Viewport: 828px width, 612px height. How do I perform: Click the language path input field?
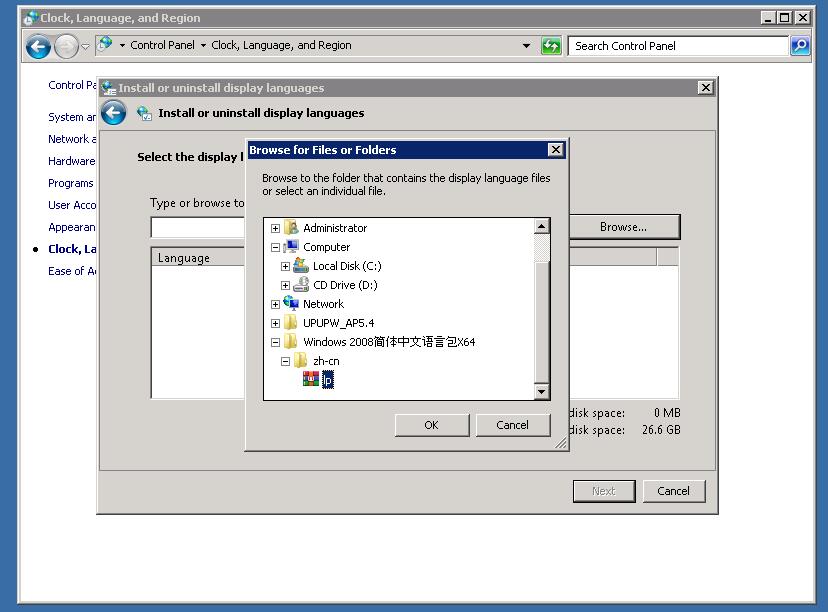[199, 228]
